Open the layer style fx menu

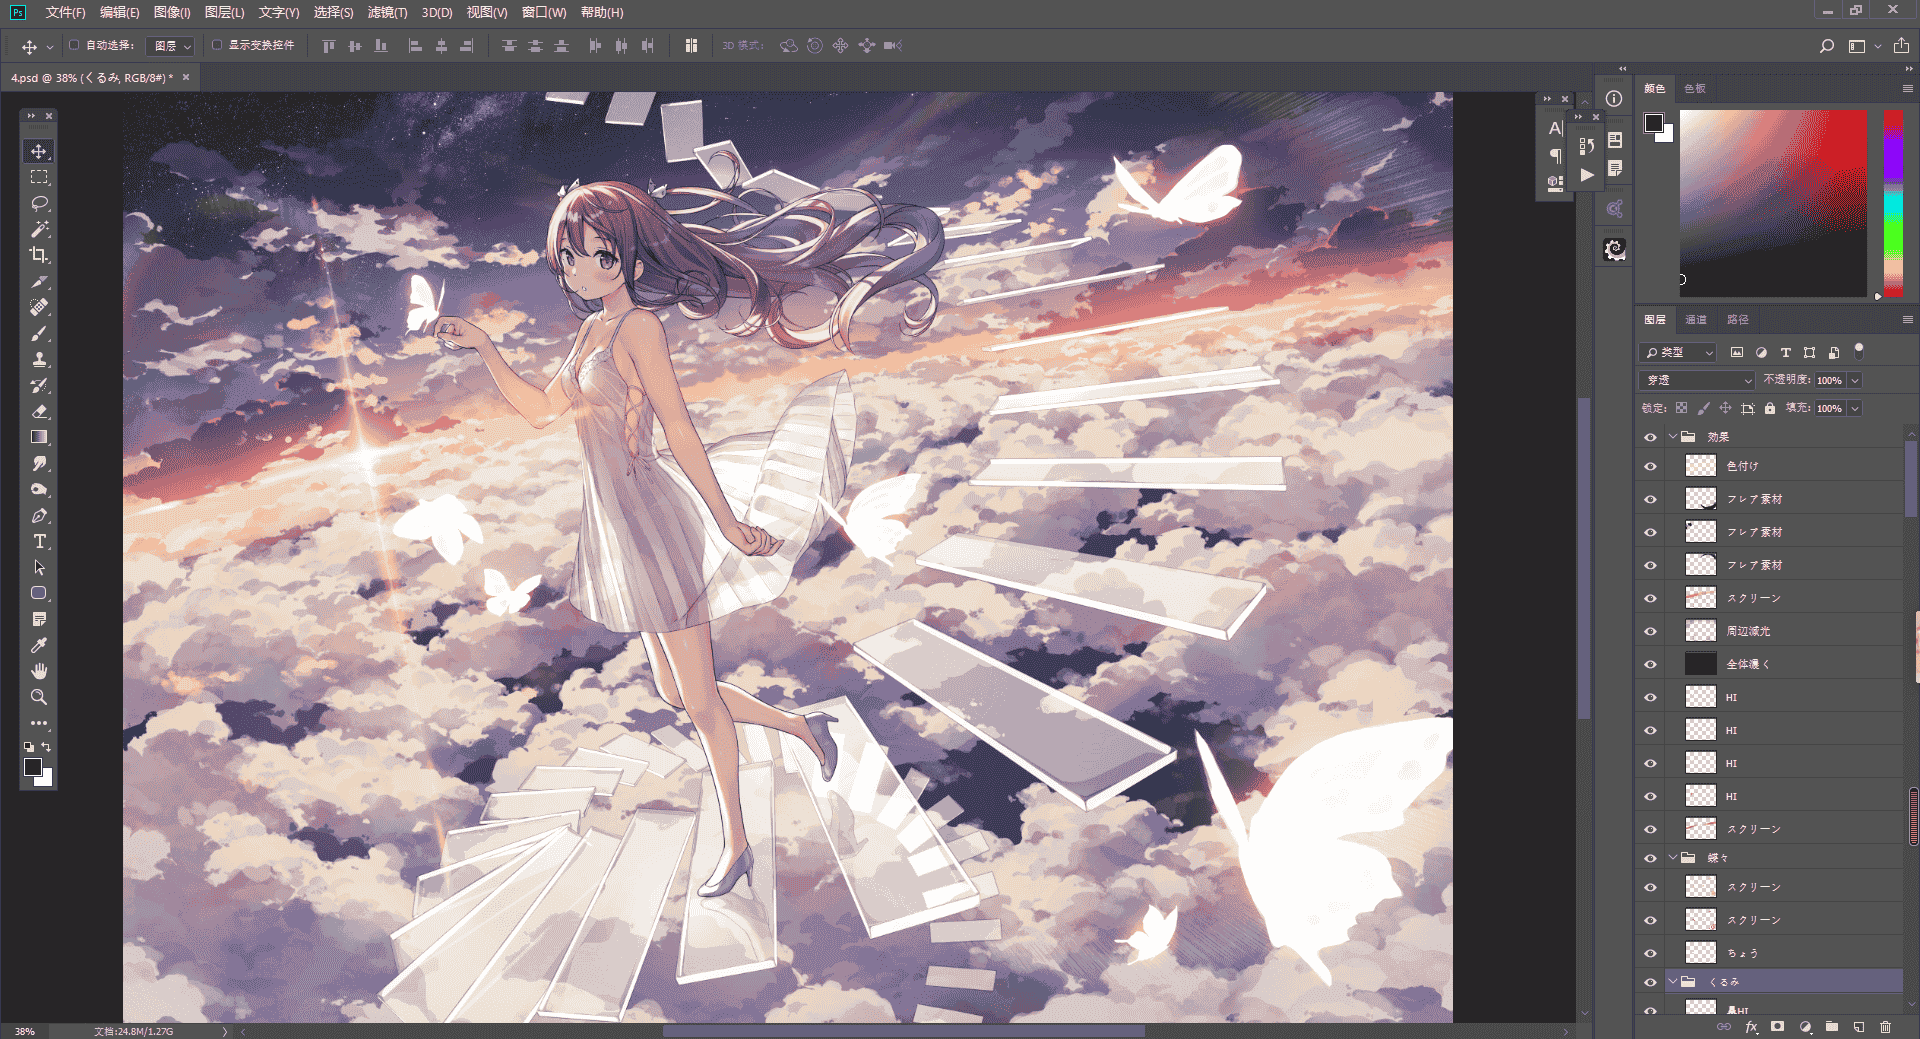1751,1027
